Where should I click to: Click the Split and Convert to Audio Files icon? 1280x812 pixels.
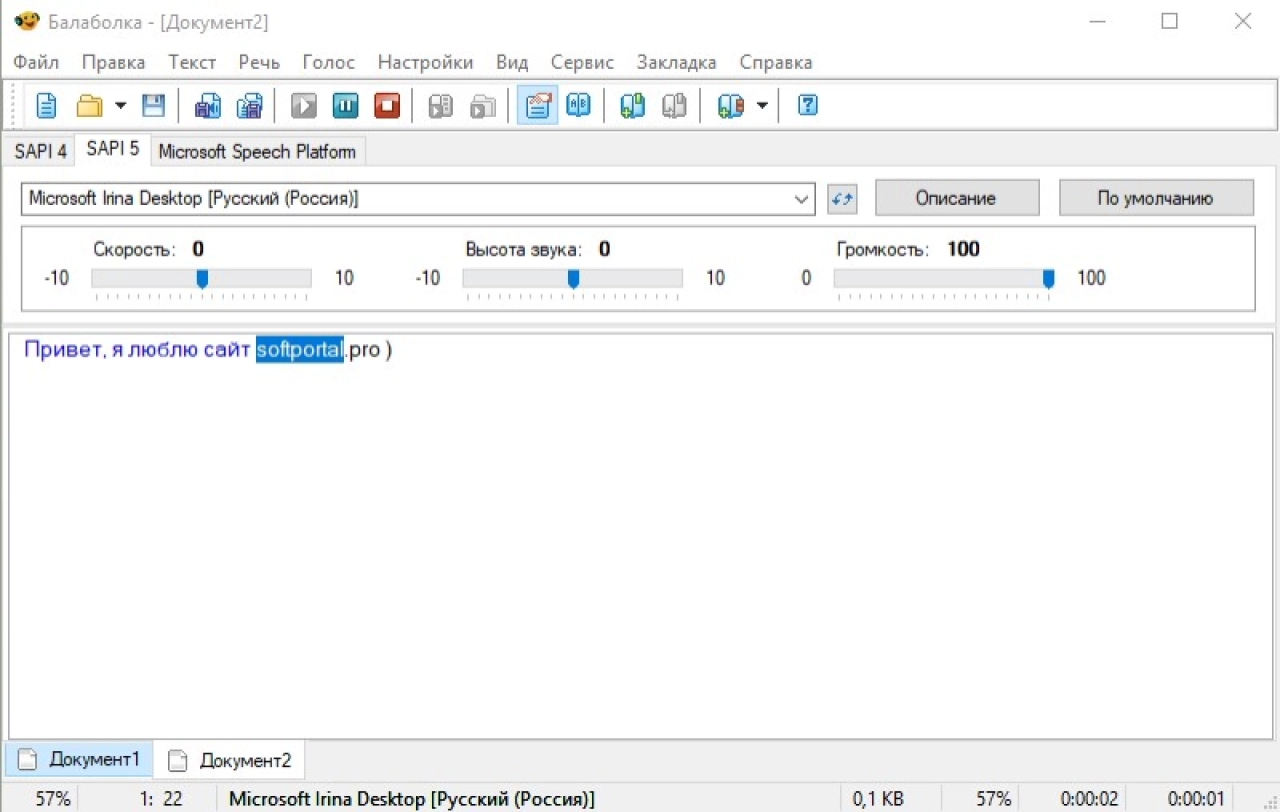[x=249, y=105]
